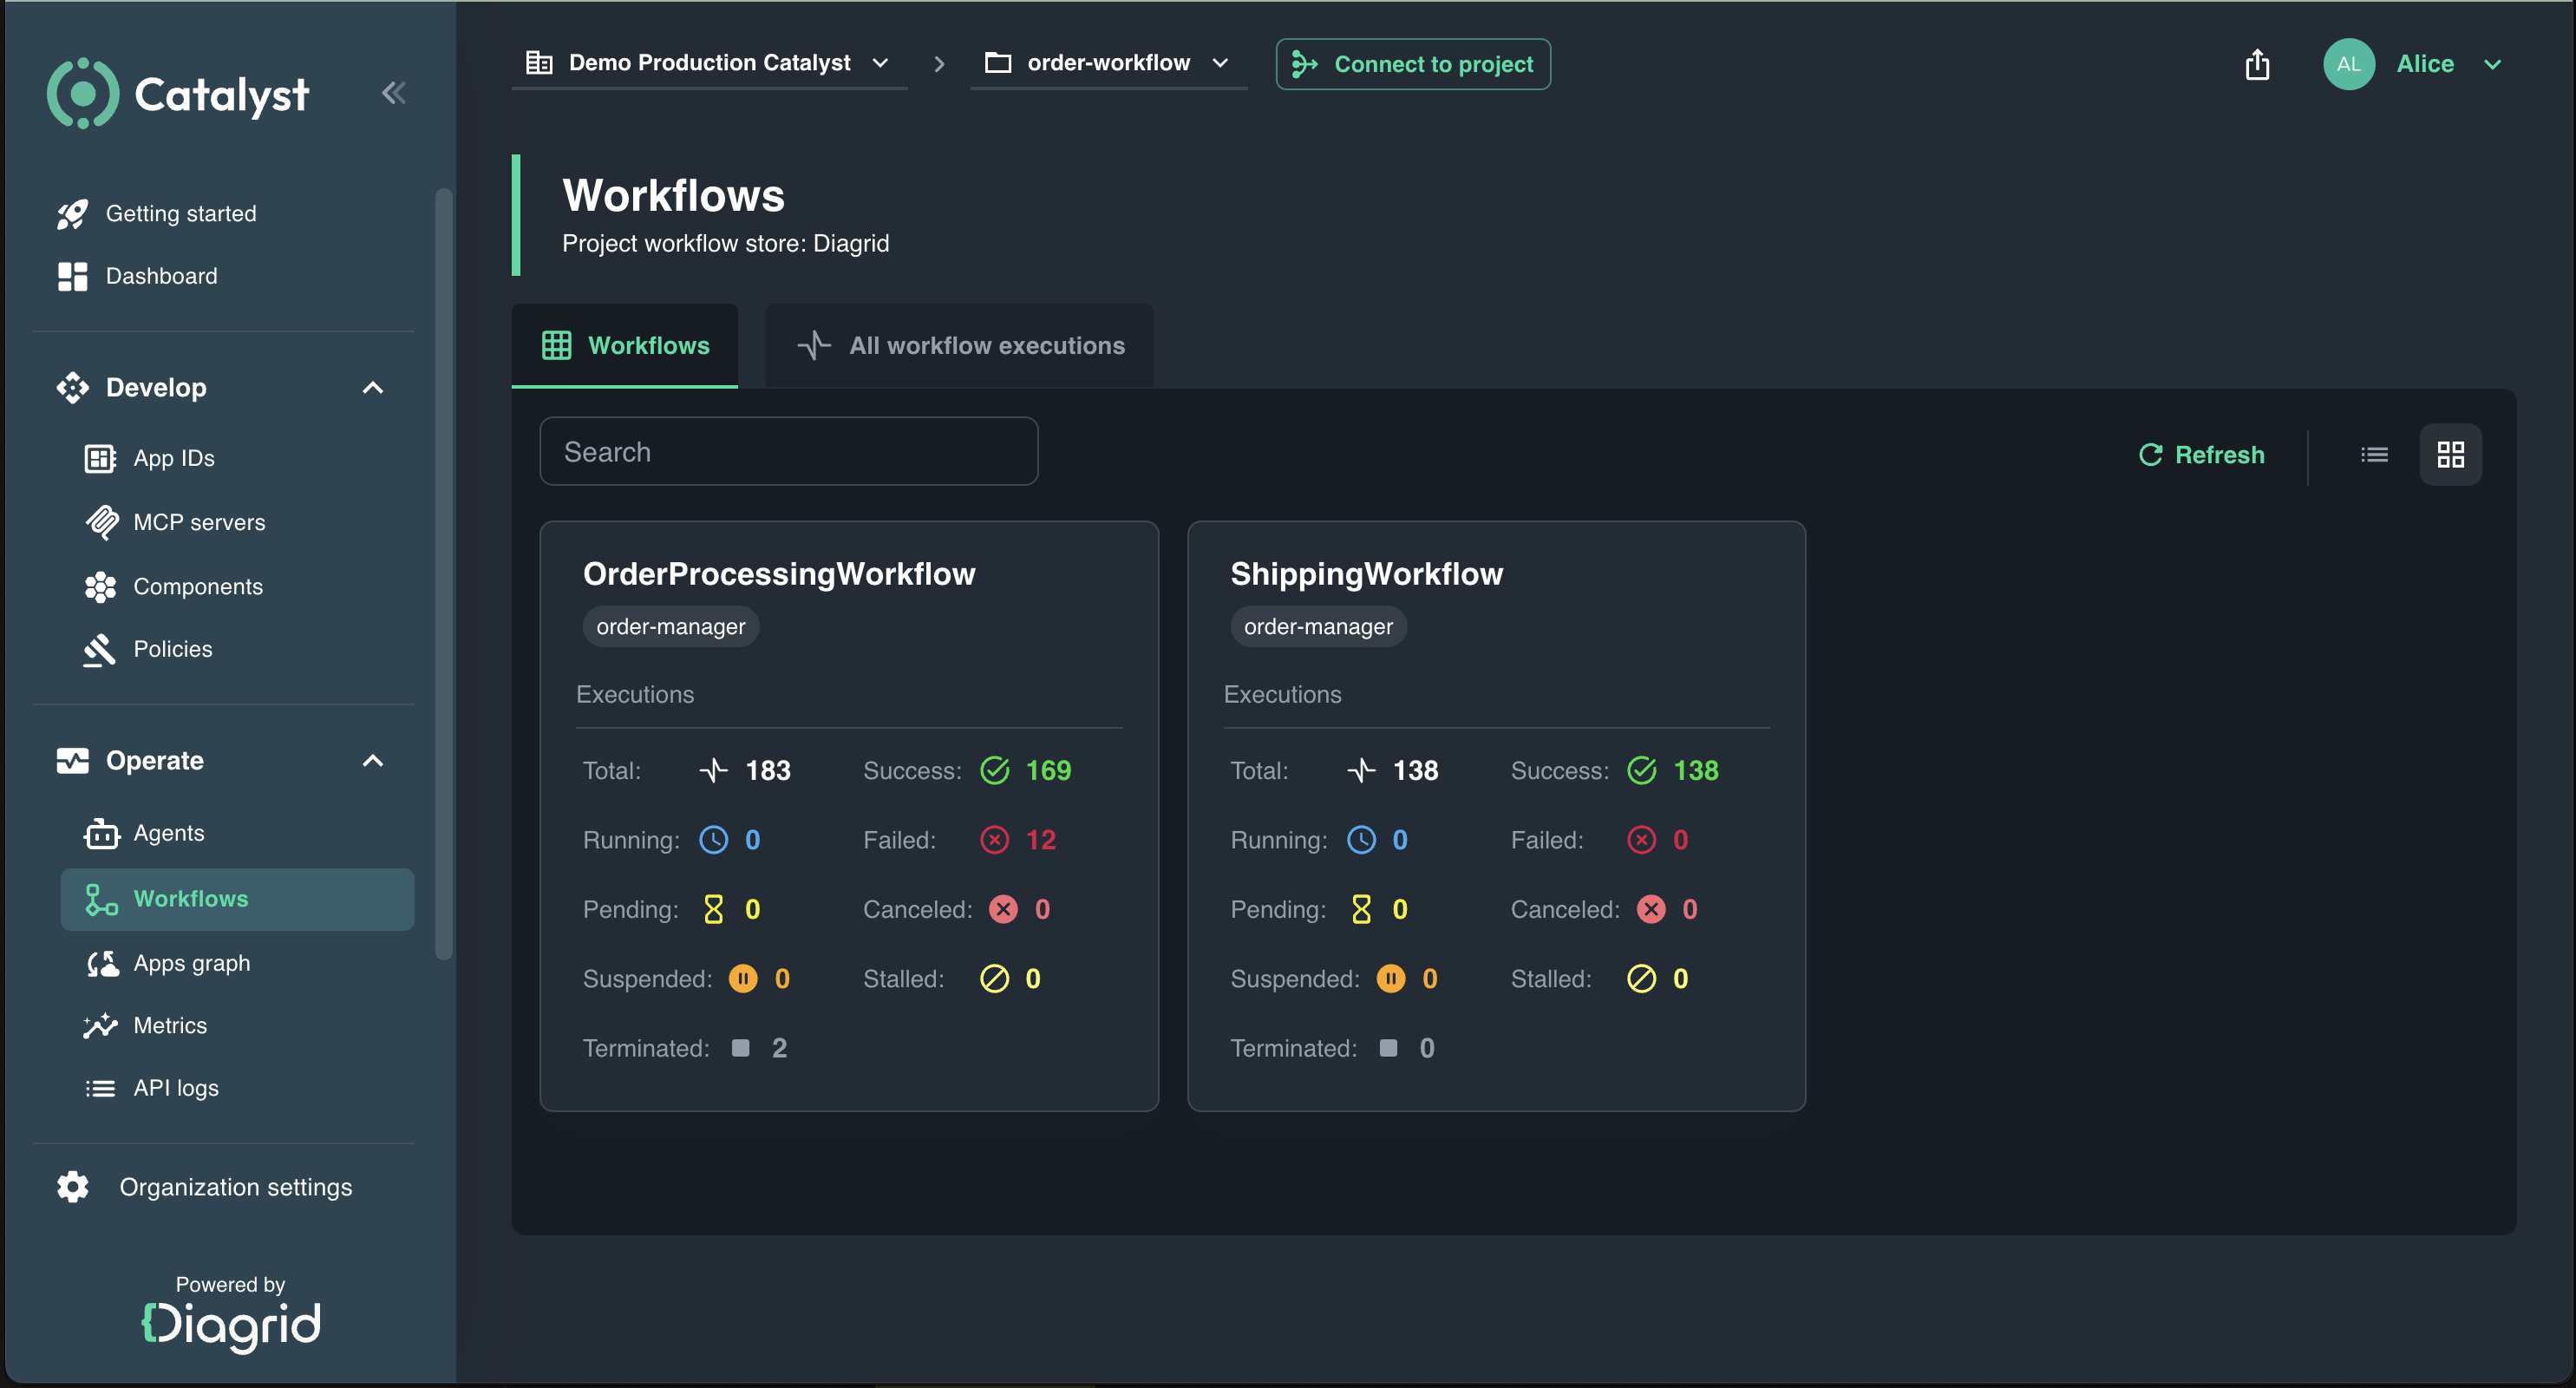2576x1388 pixels.
Task: Open Organization settings gear
Action: click(x=72, y=1187)
